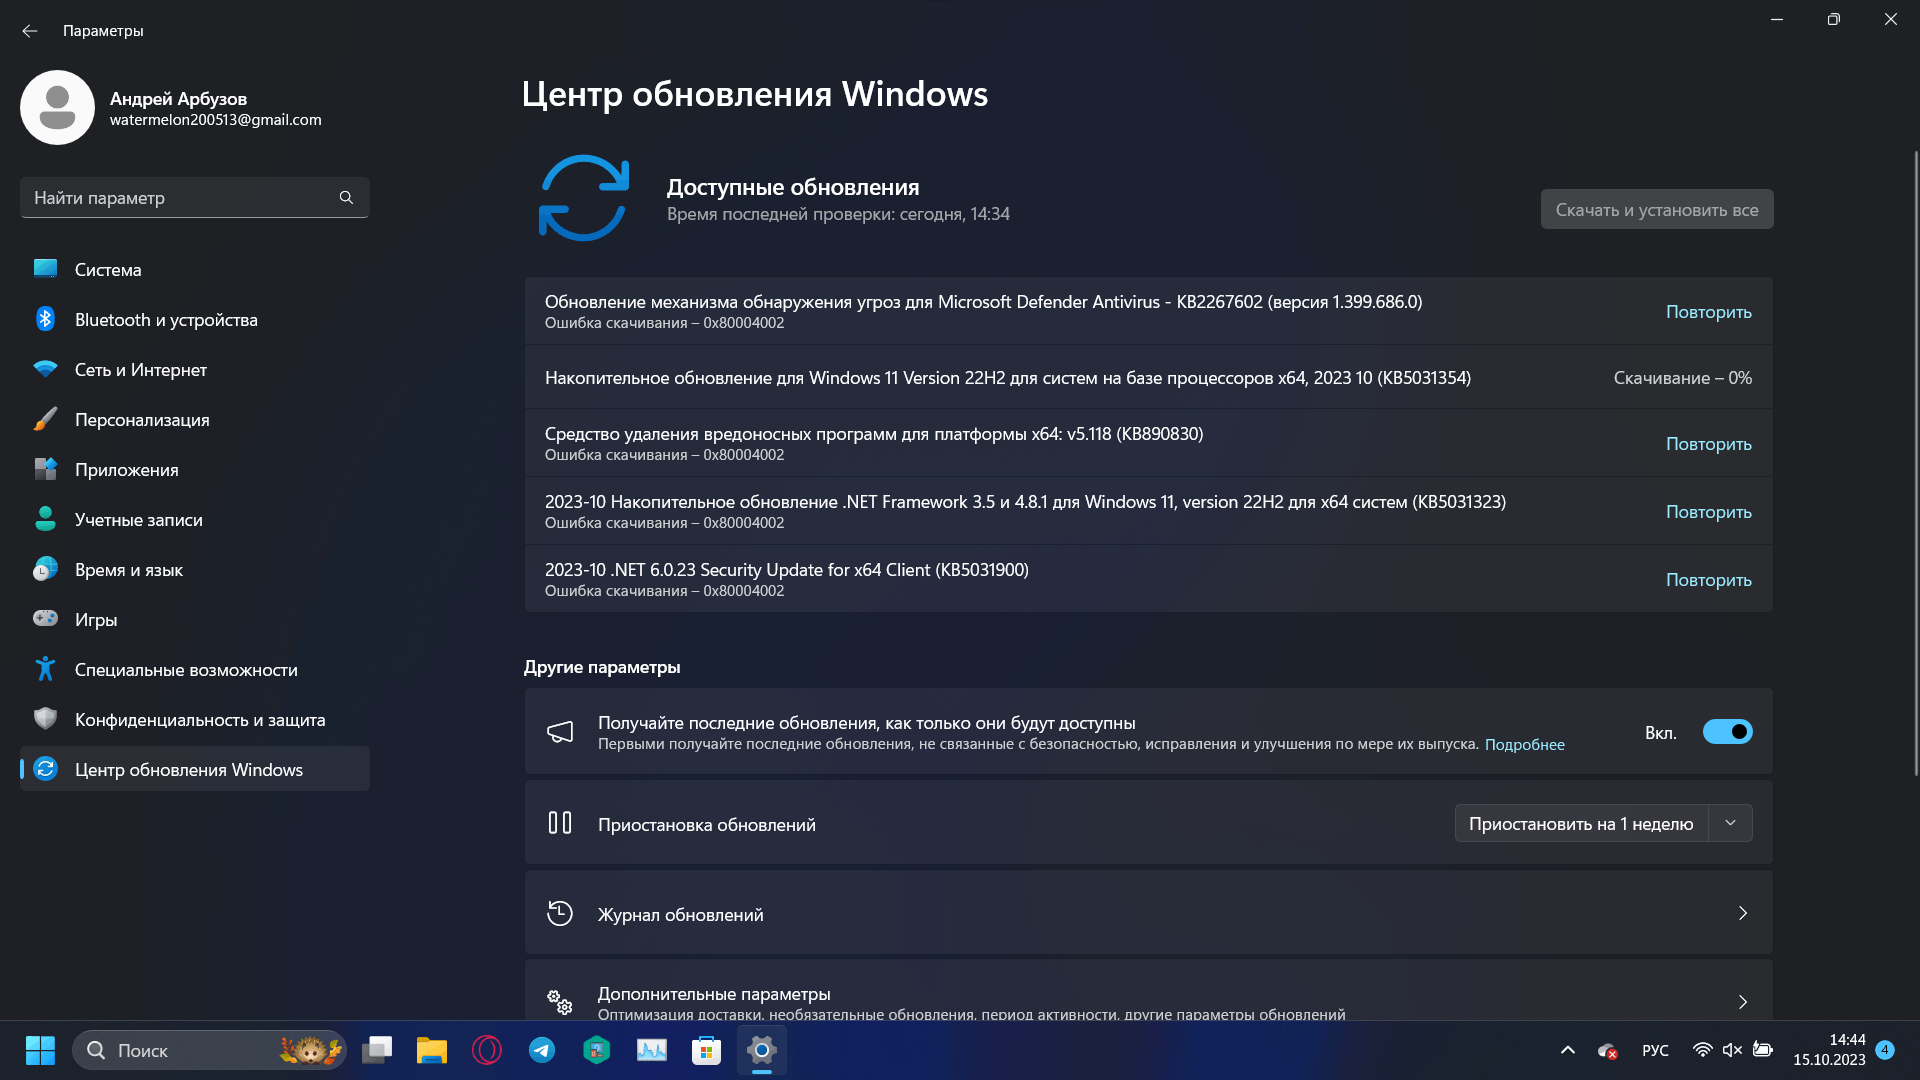Viewport: 1920px width, 1080px height.
Task: Click the gears icon in Дополнительные параметры
Action: tap(560, 1002)
